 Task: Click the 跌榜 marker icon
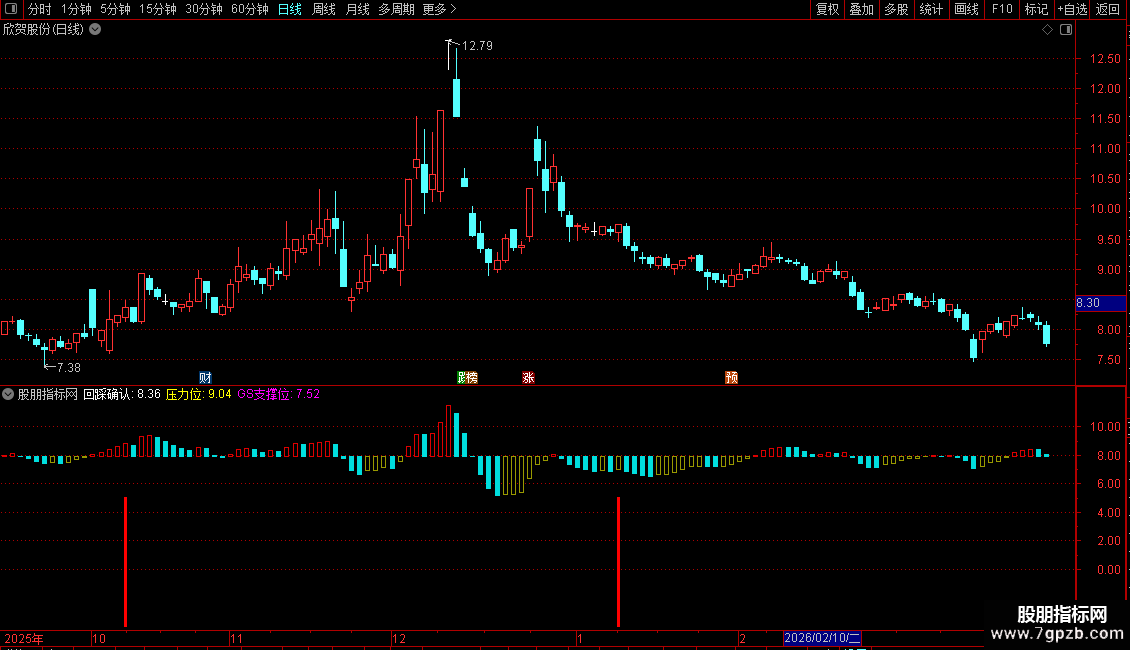468,378
